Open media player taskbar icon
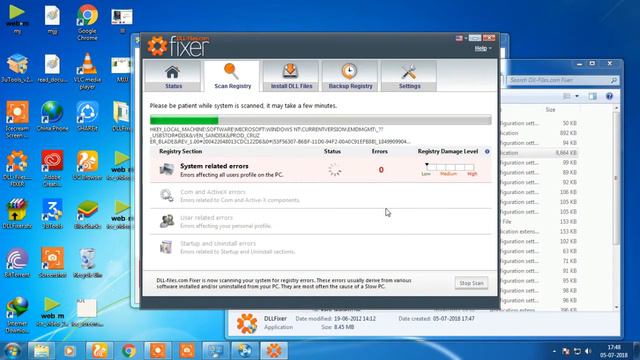The height and width of the screenshot is (360, 640). pyautogui.click(x=70, y=351)
